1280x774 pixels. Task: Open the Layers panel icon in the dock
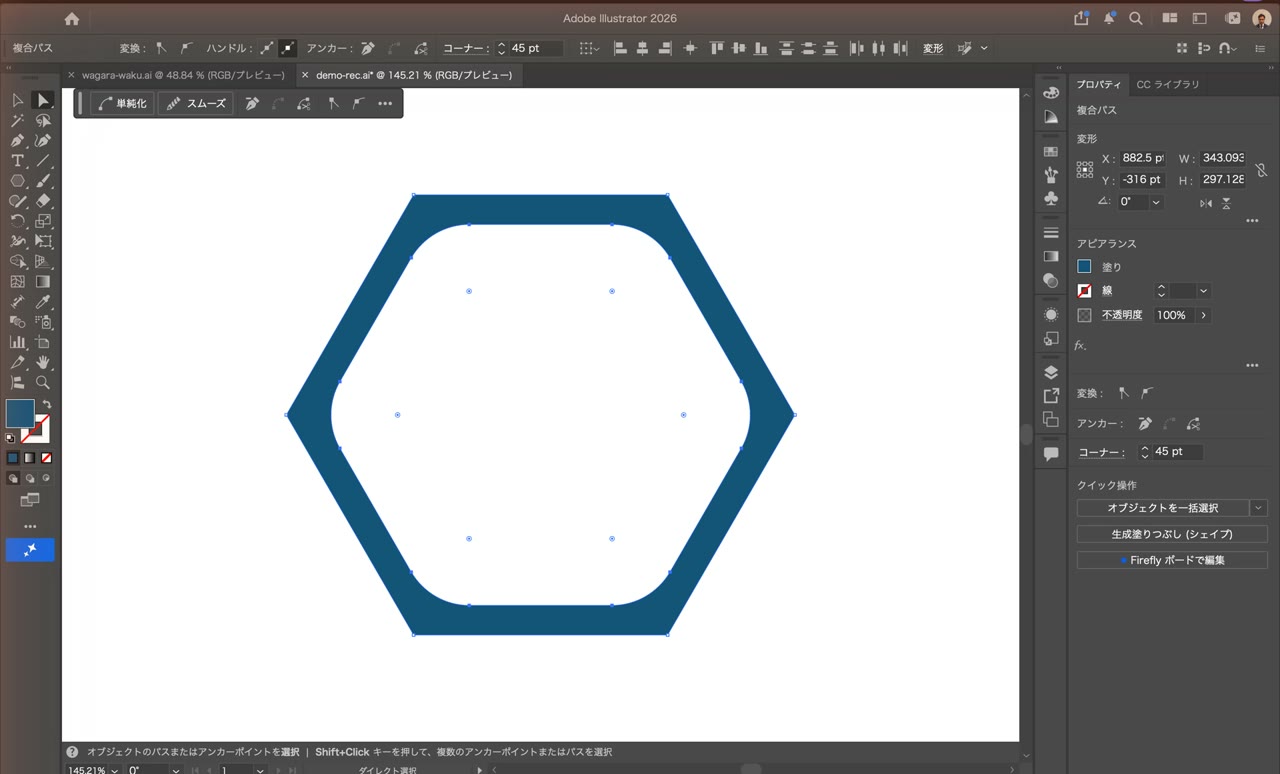pyautogui.click(x=1051, y=372)
